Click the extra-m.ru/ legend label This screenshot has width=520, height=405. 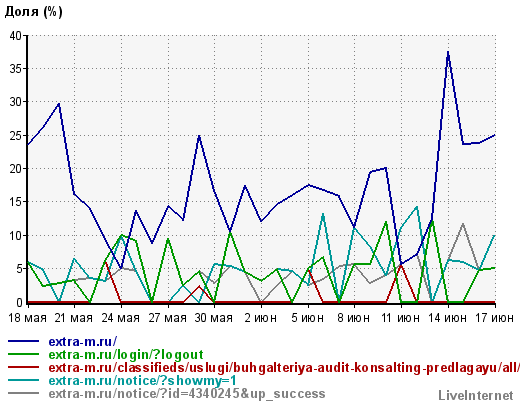pyautogui.click(x=83, y=341)
